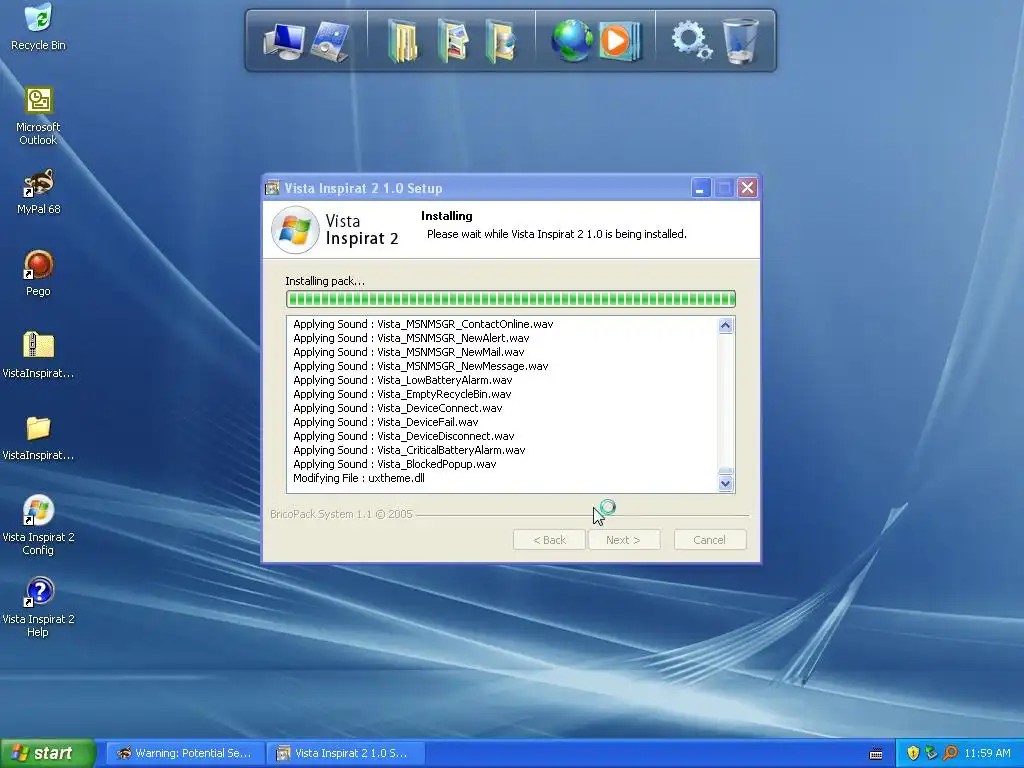1024x768 pixels.
Task: Minimize the Vista Inspirat 2 Setup window
Action: pyautogui.click(x=701, y=188)
